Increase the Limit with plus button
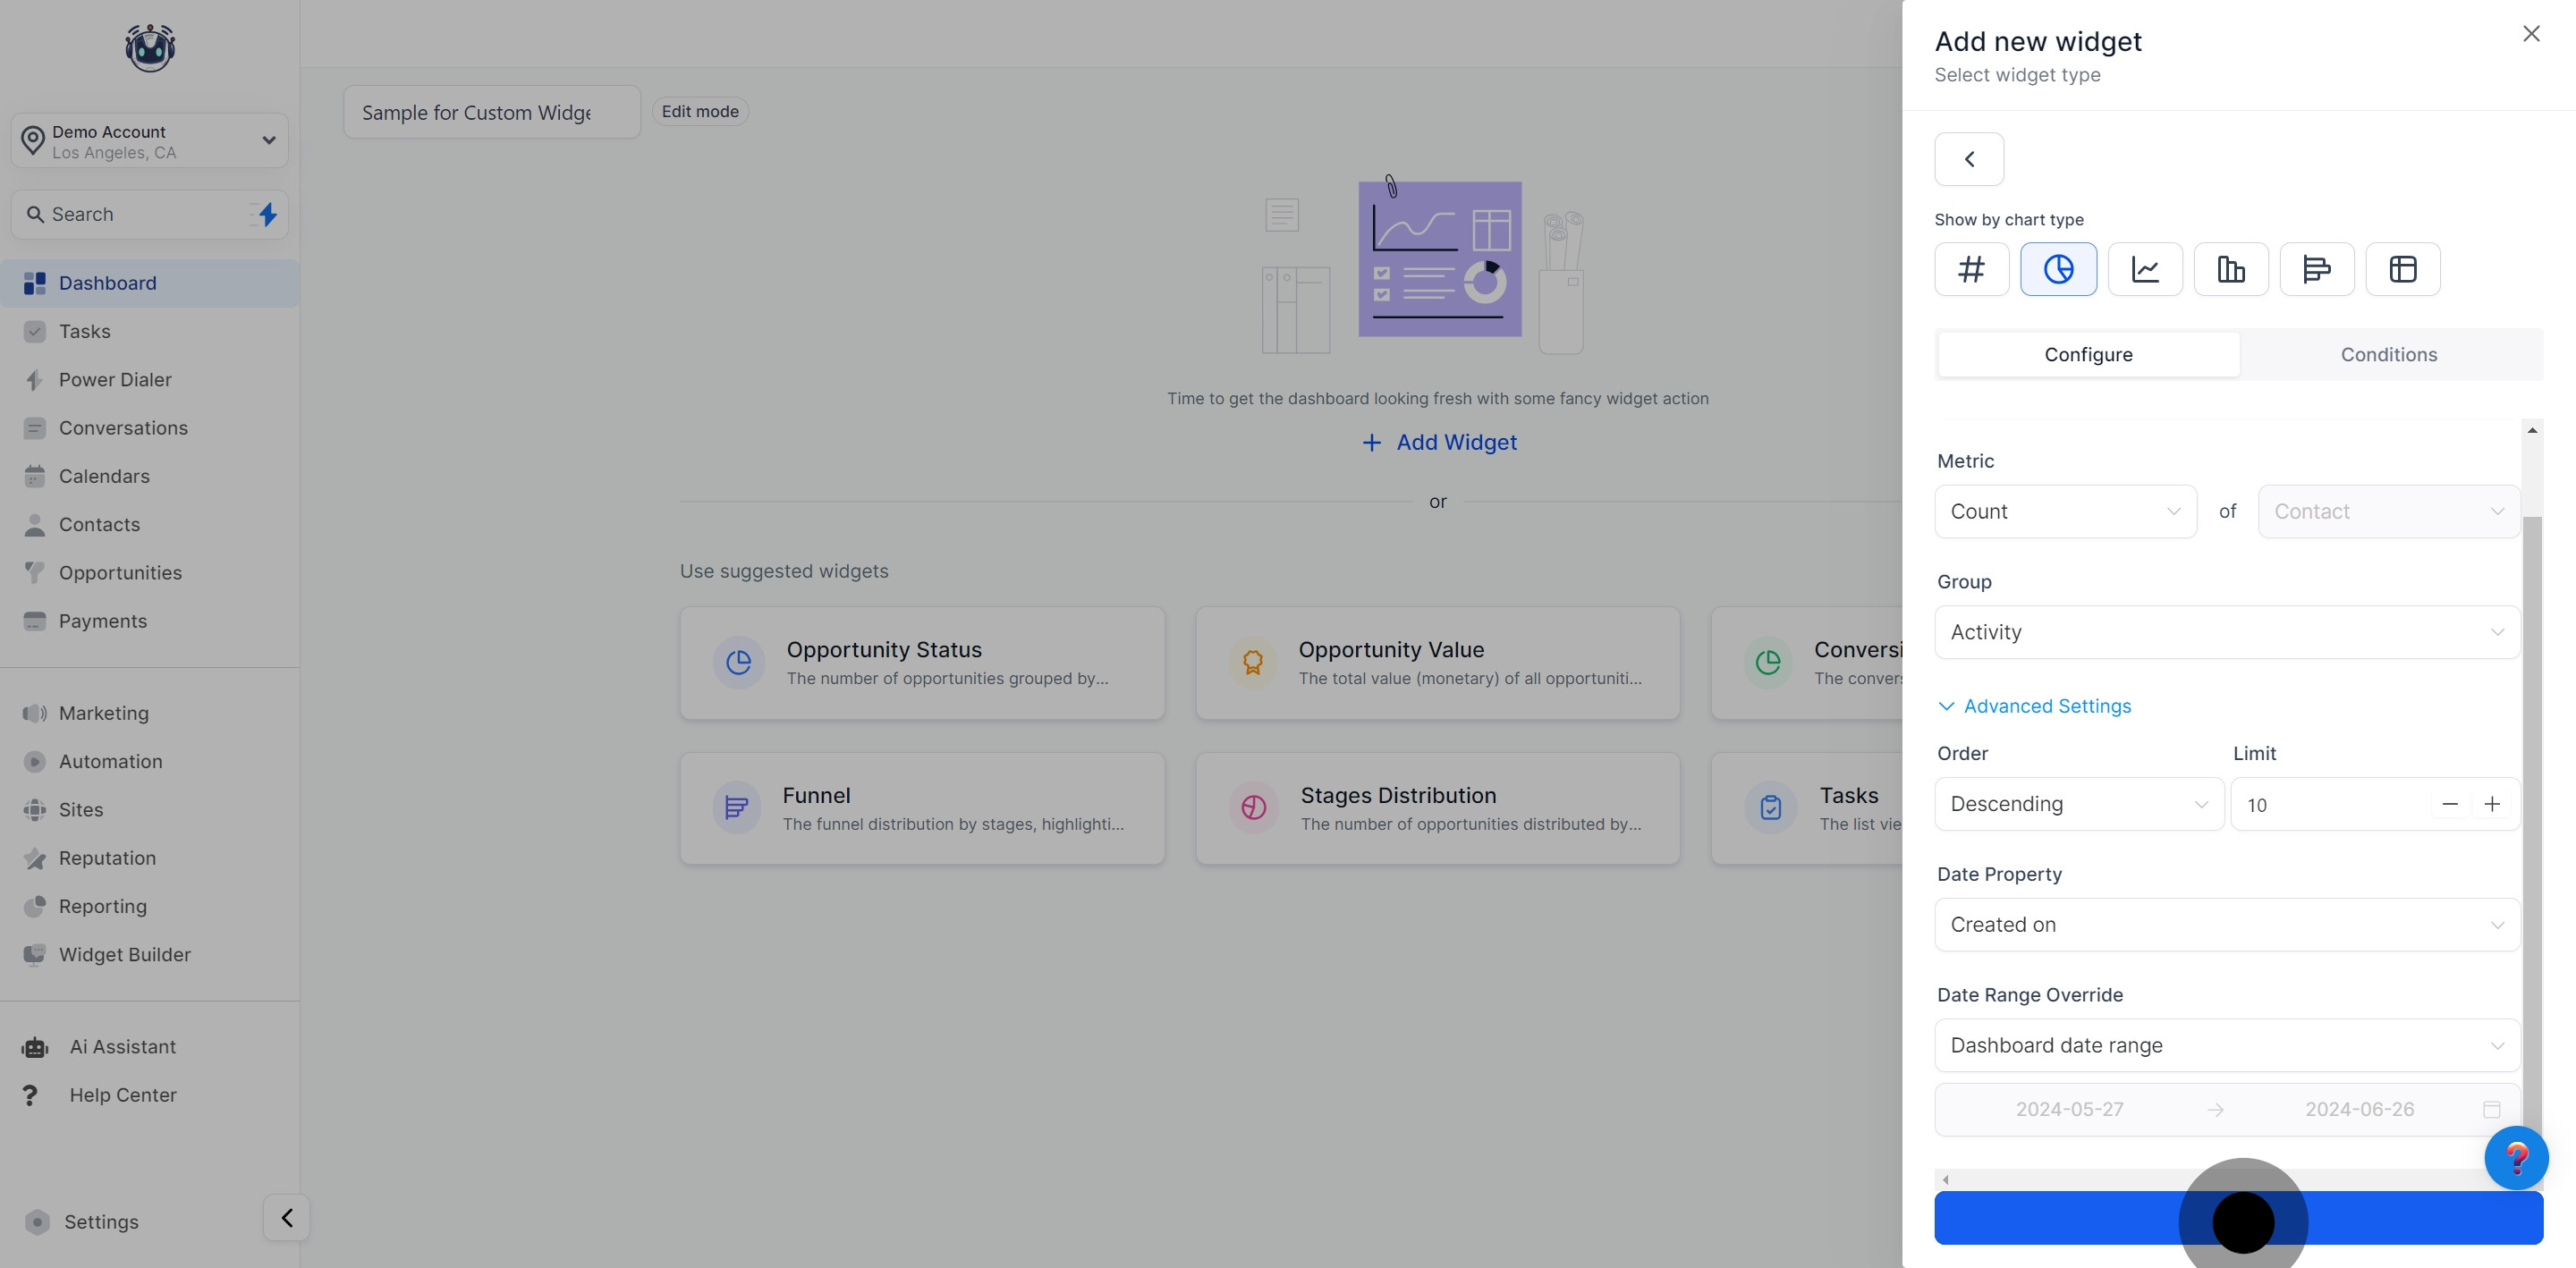 [2492, 804]
